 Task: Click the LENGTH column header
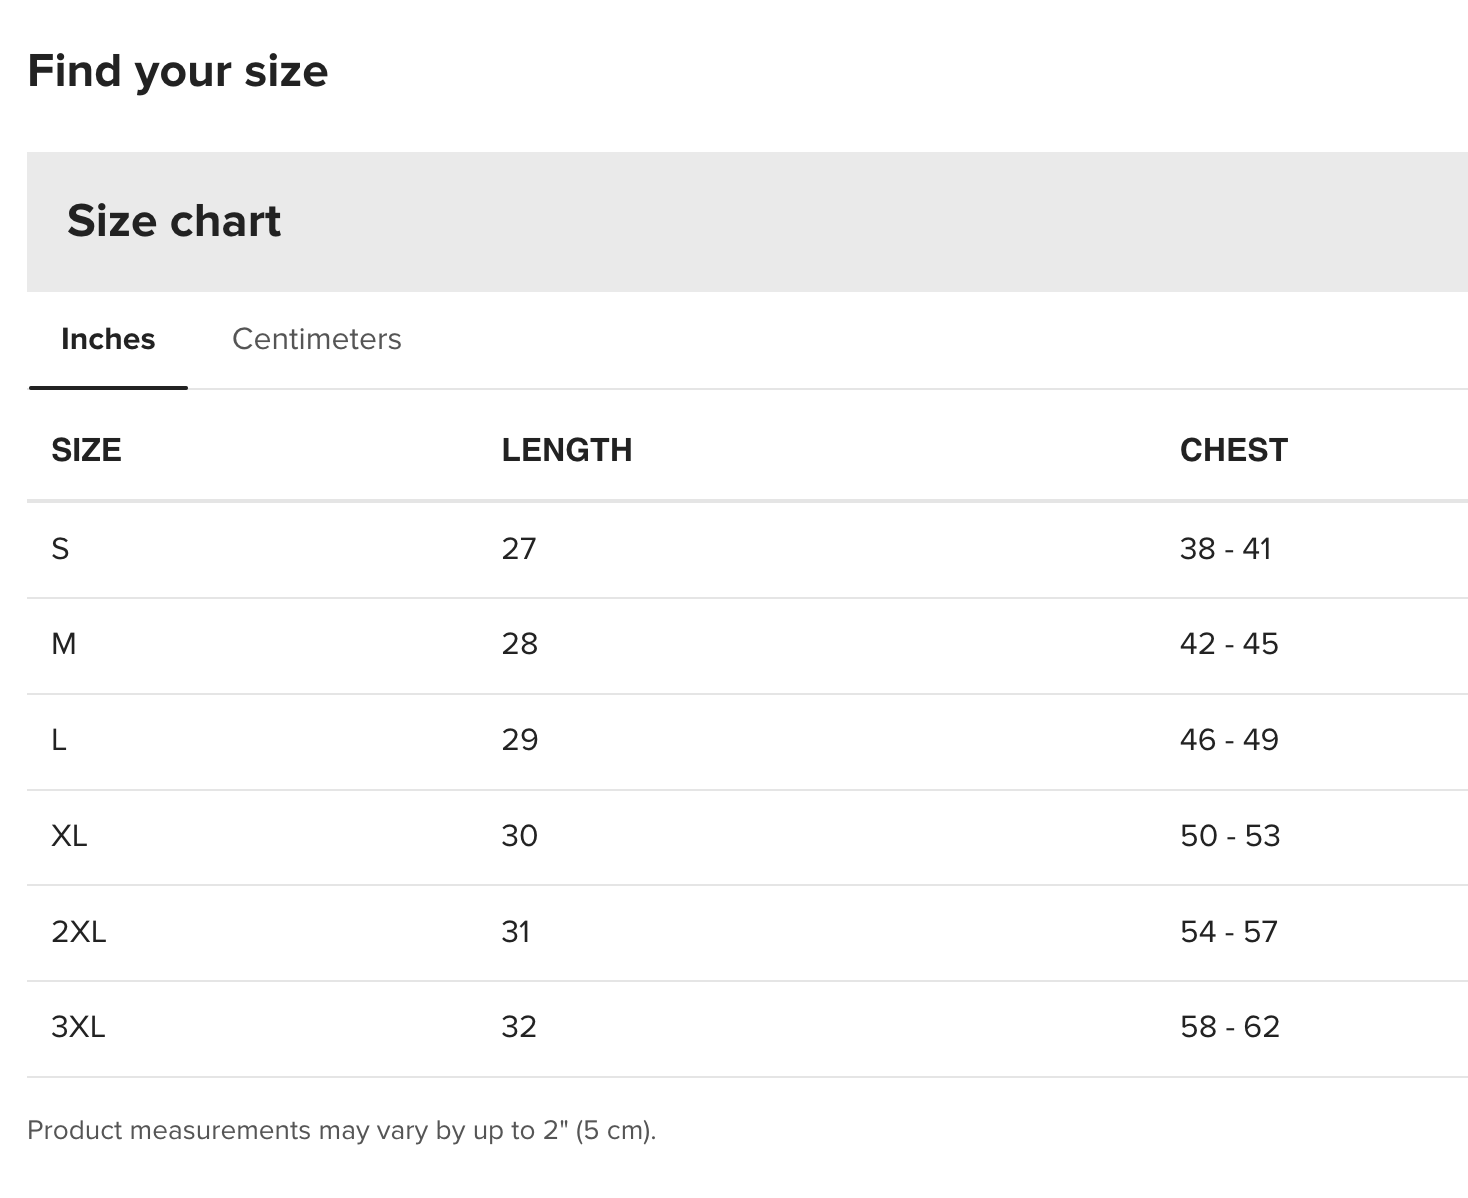point(566,450)
